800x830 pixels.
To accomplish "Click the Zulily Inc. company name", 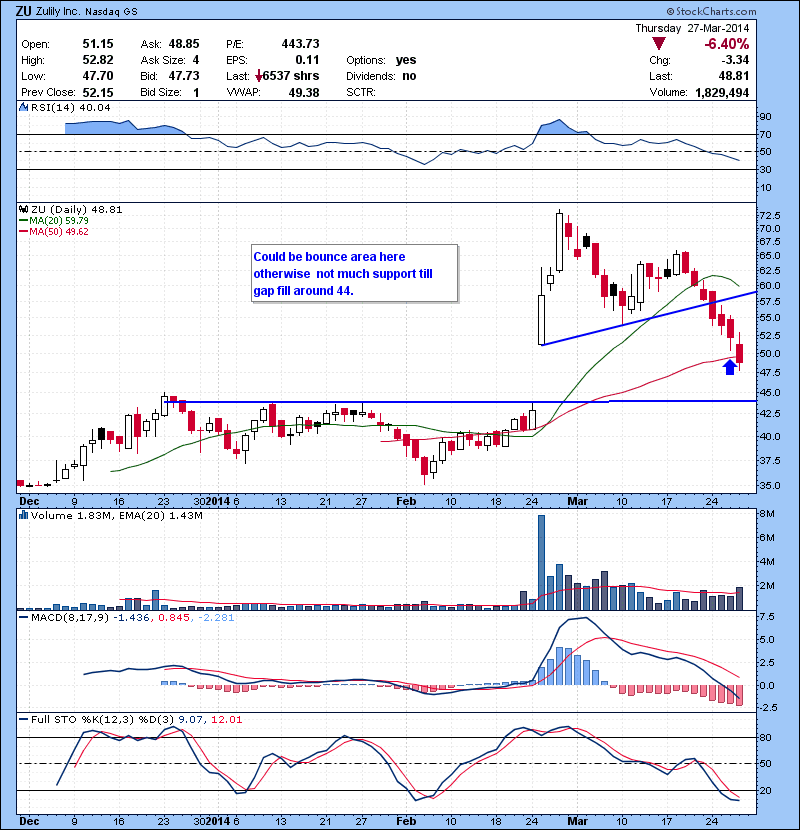I will (57, 11).
